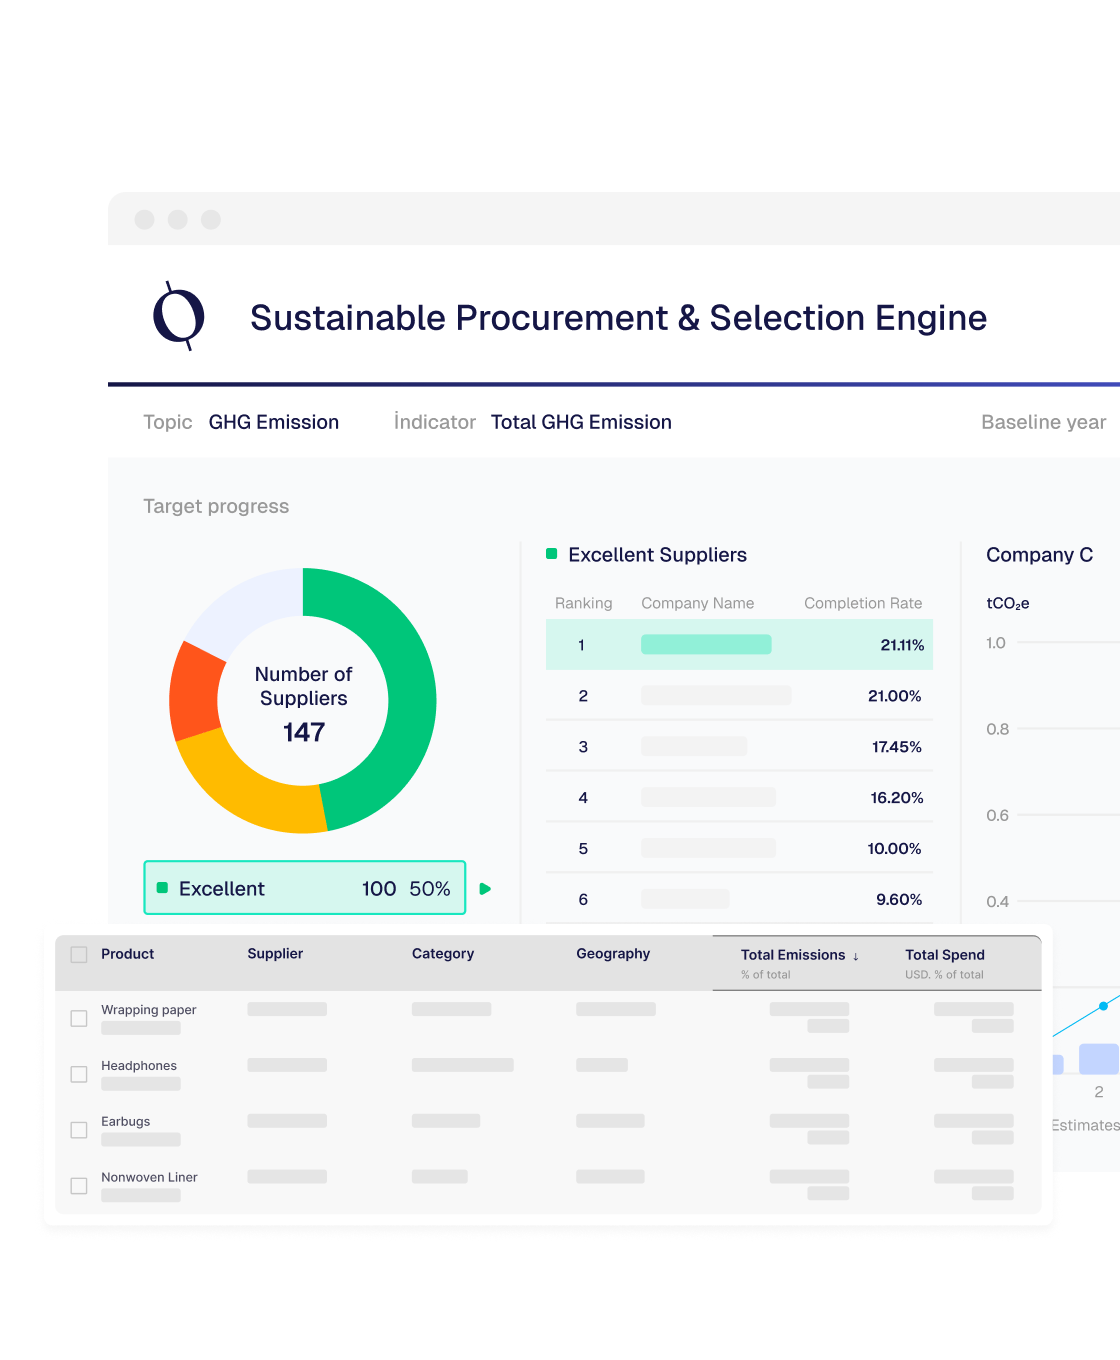Select the Excellent 100 50% legend button
1120x1360 pixels.
click(x=305, y=888)
